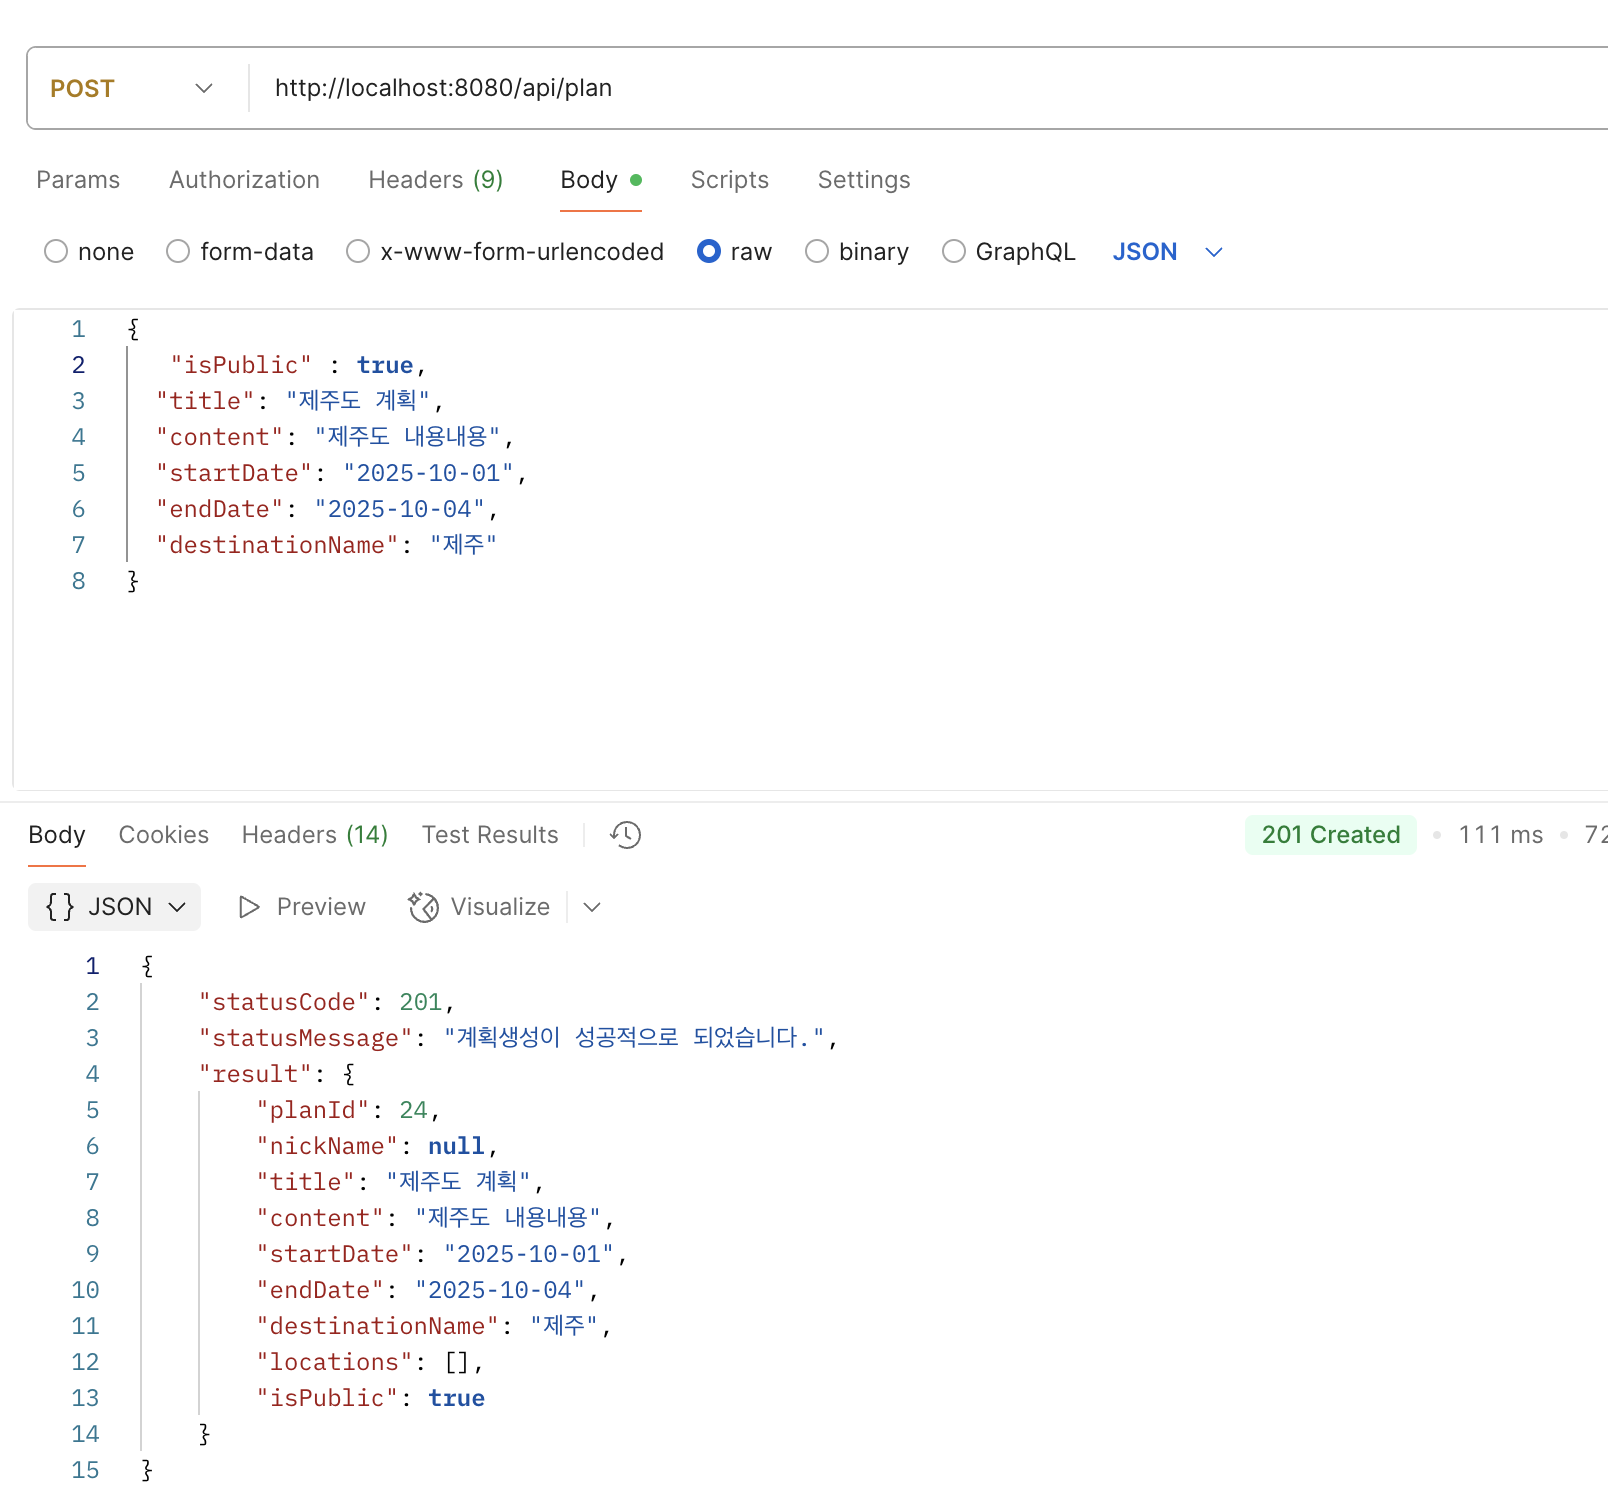Viewport: 1608px width, 1502px height.
Task: Open the response history clock icon
Action: [626, 835]
